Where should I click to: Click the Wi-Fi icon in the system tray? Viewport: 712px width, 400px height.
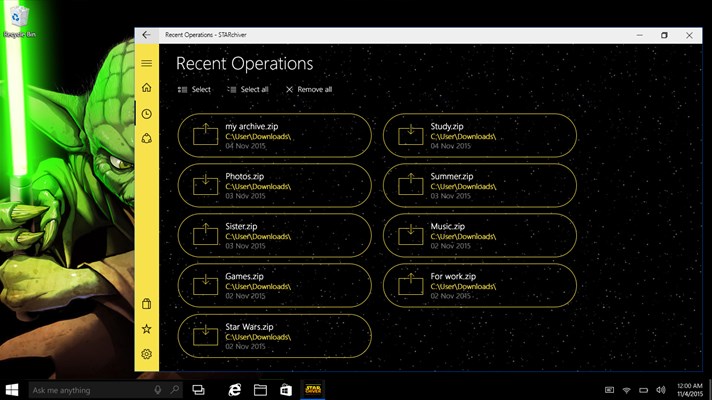[627, 390]
